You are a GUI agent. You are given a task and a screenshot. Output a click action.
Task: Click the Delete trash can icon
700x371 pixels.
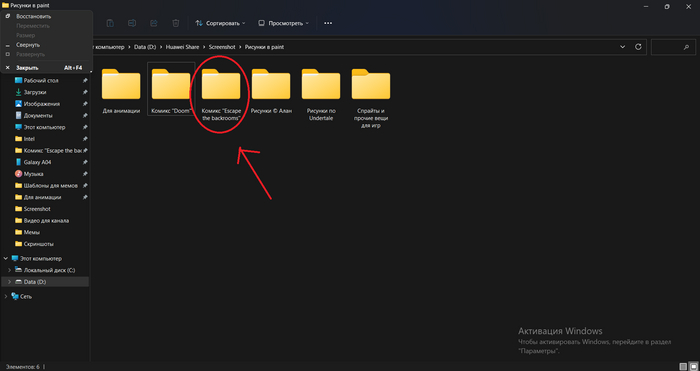[x=176, y=23]
